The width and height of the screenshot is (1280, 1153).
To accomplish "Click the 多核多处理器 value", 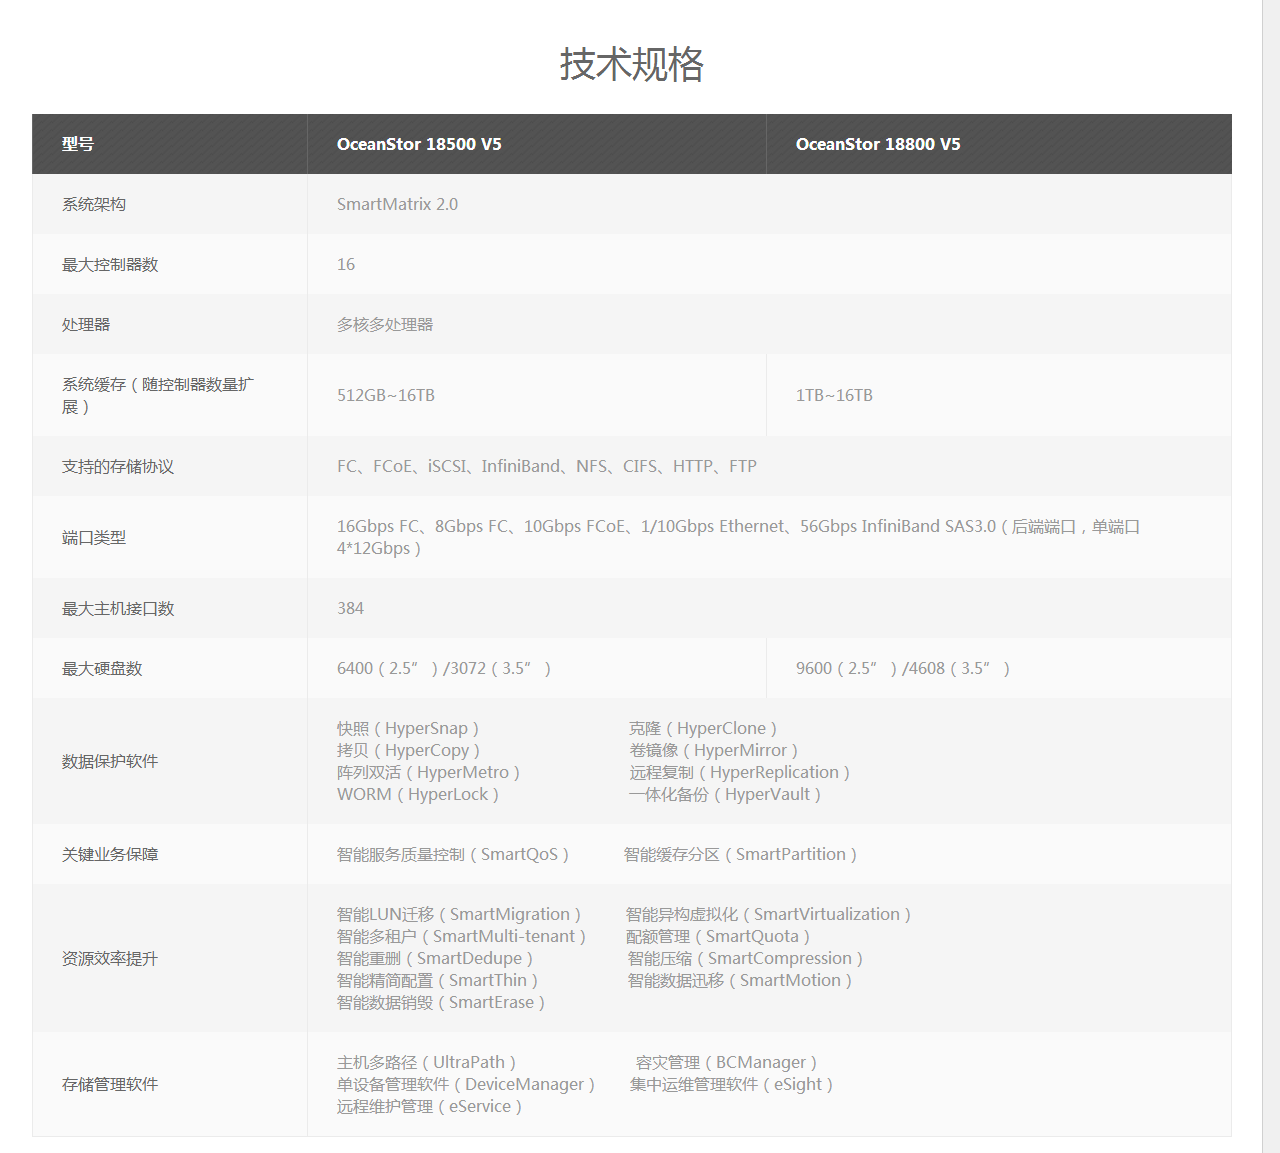I will (385, 324).
